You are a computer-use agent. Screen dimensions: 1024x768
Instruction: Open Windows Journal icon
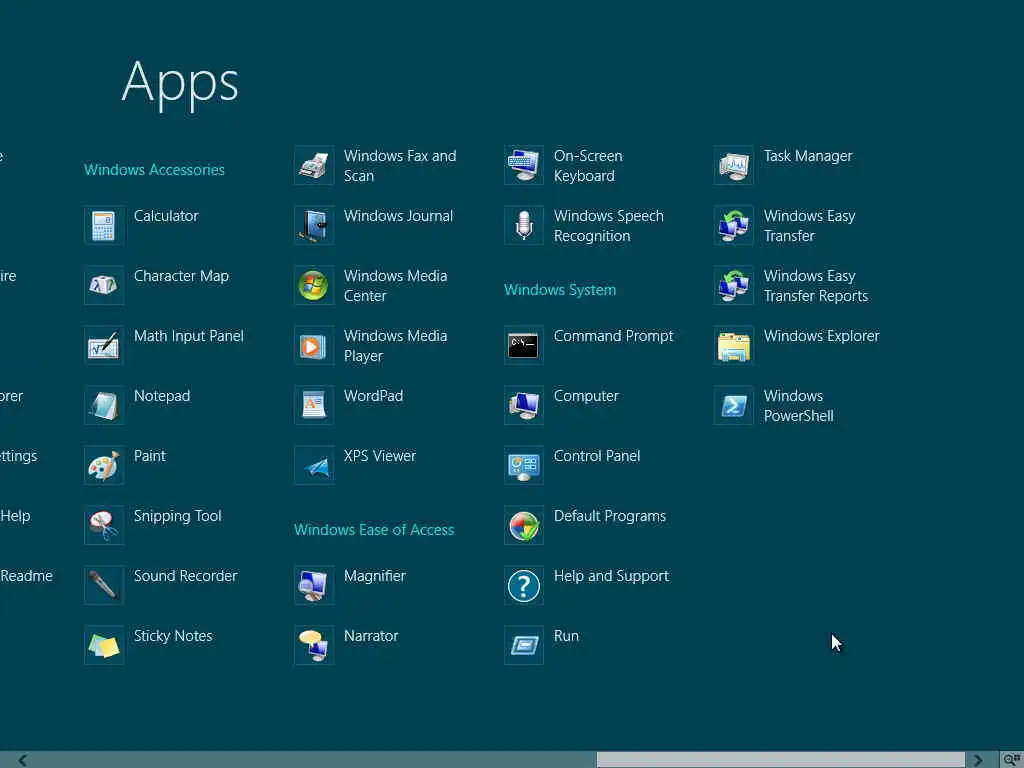[x=314, y=225]
